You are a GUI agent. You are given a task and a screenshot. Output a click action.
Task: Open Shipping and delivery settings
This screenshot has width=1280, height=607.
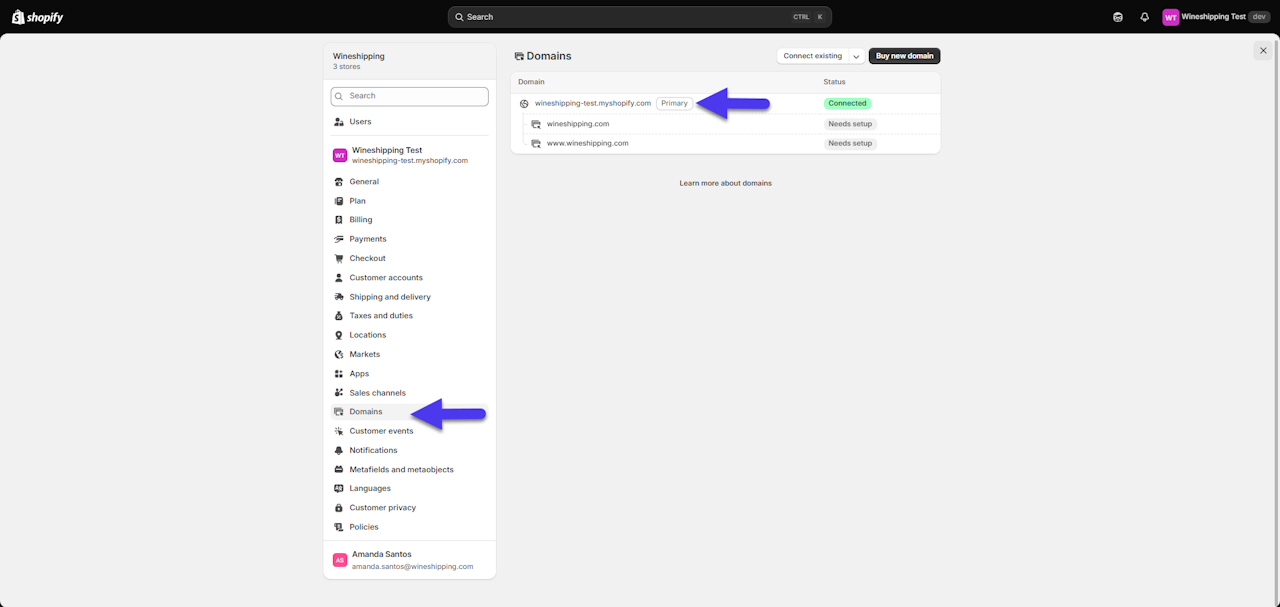(x=410, y=297)
